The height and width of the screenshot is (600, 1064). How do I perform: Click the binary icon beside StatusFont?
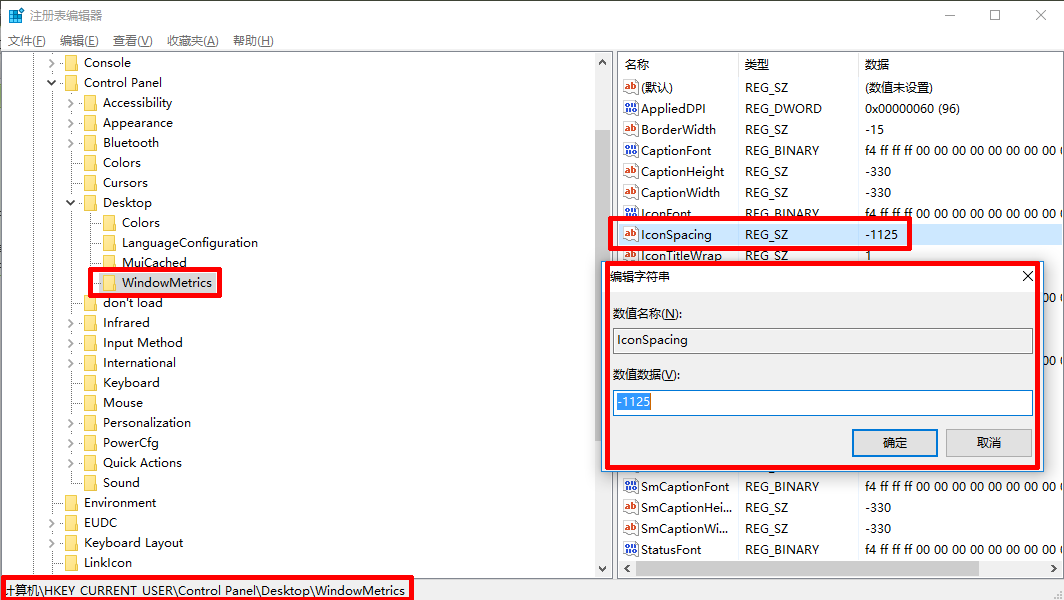(x=631, y=549)
